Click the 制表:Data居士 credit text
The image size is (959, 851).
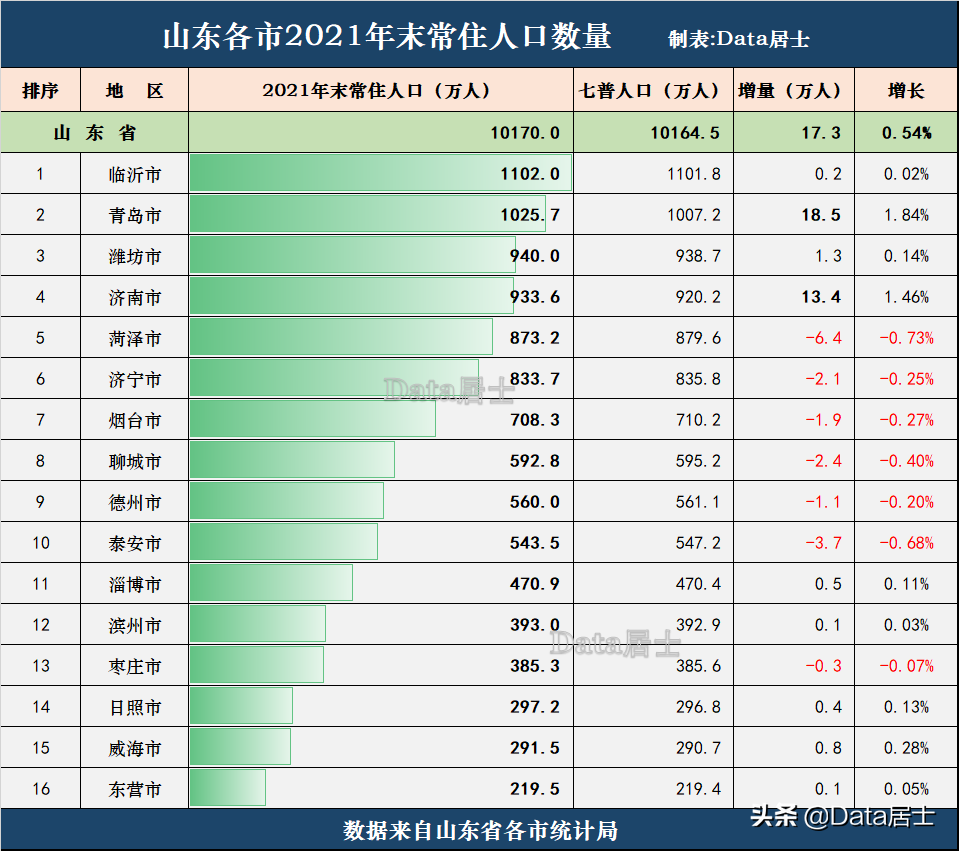(x=737, y=37)
